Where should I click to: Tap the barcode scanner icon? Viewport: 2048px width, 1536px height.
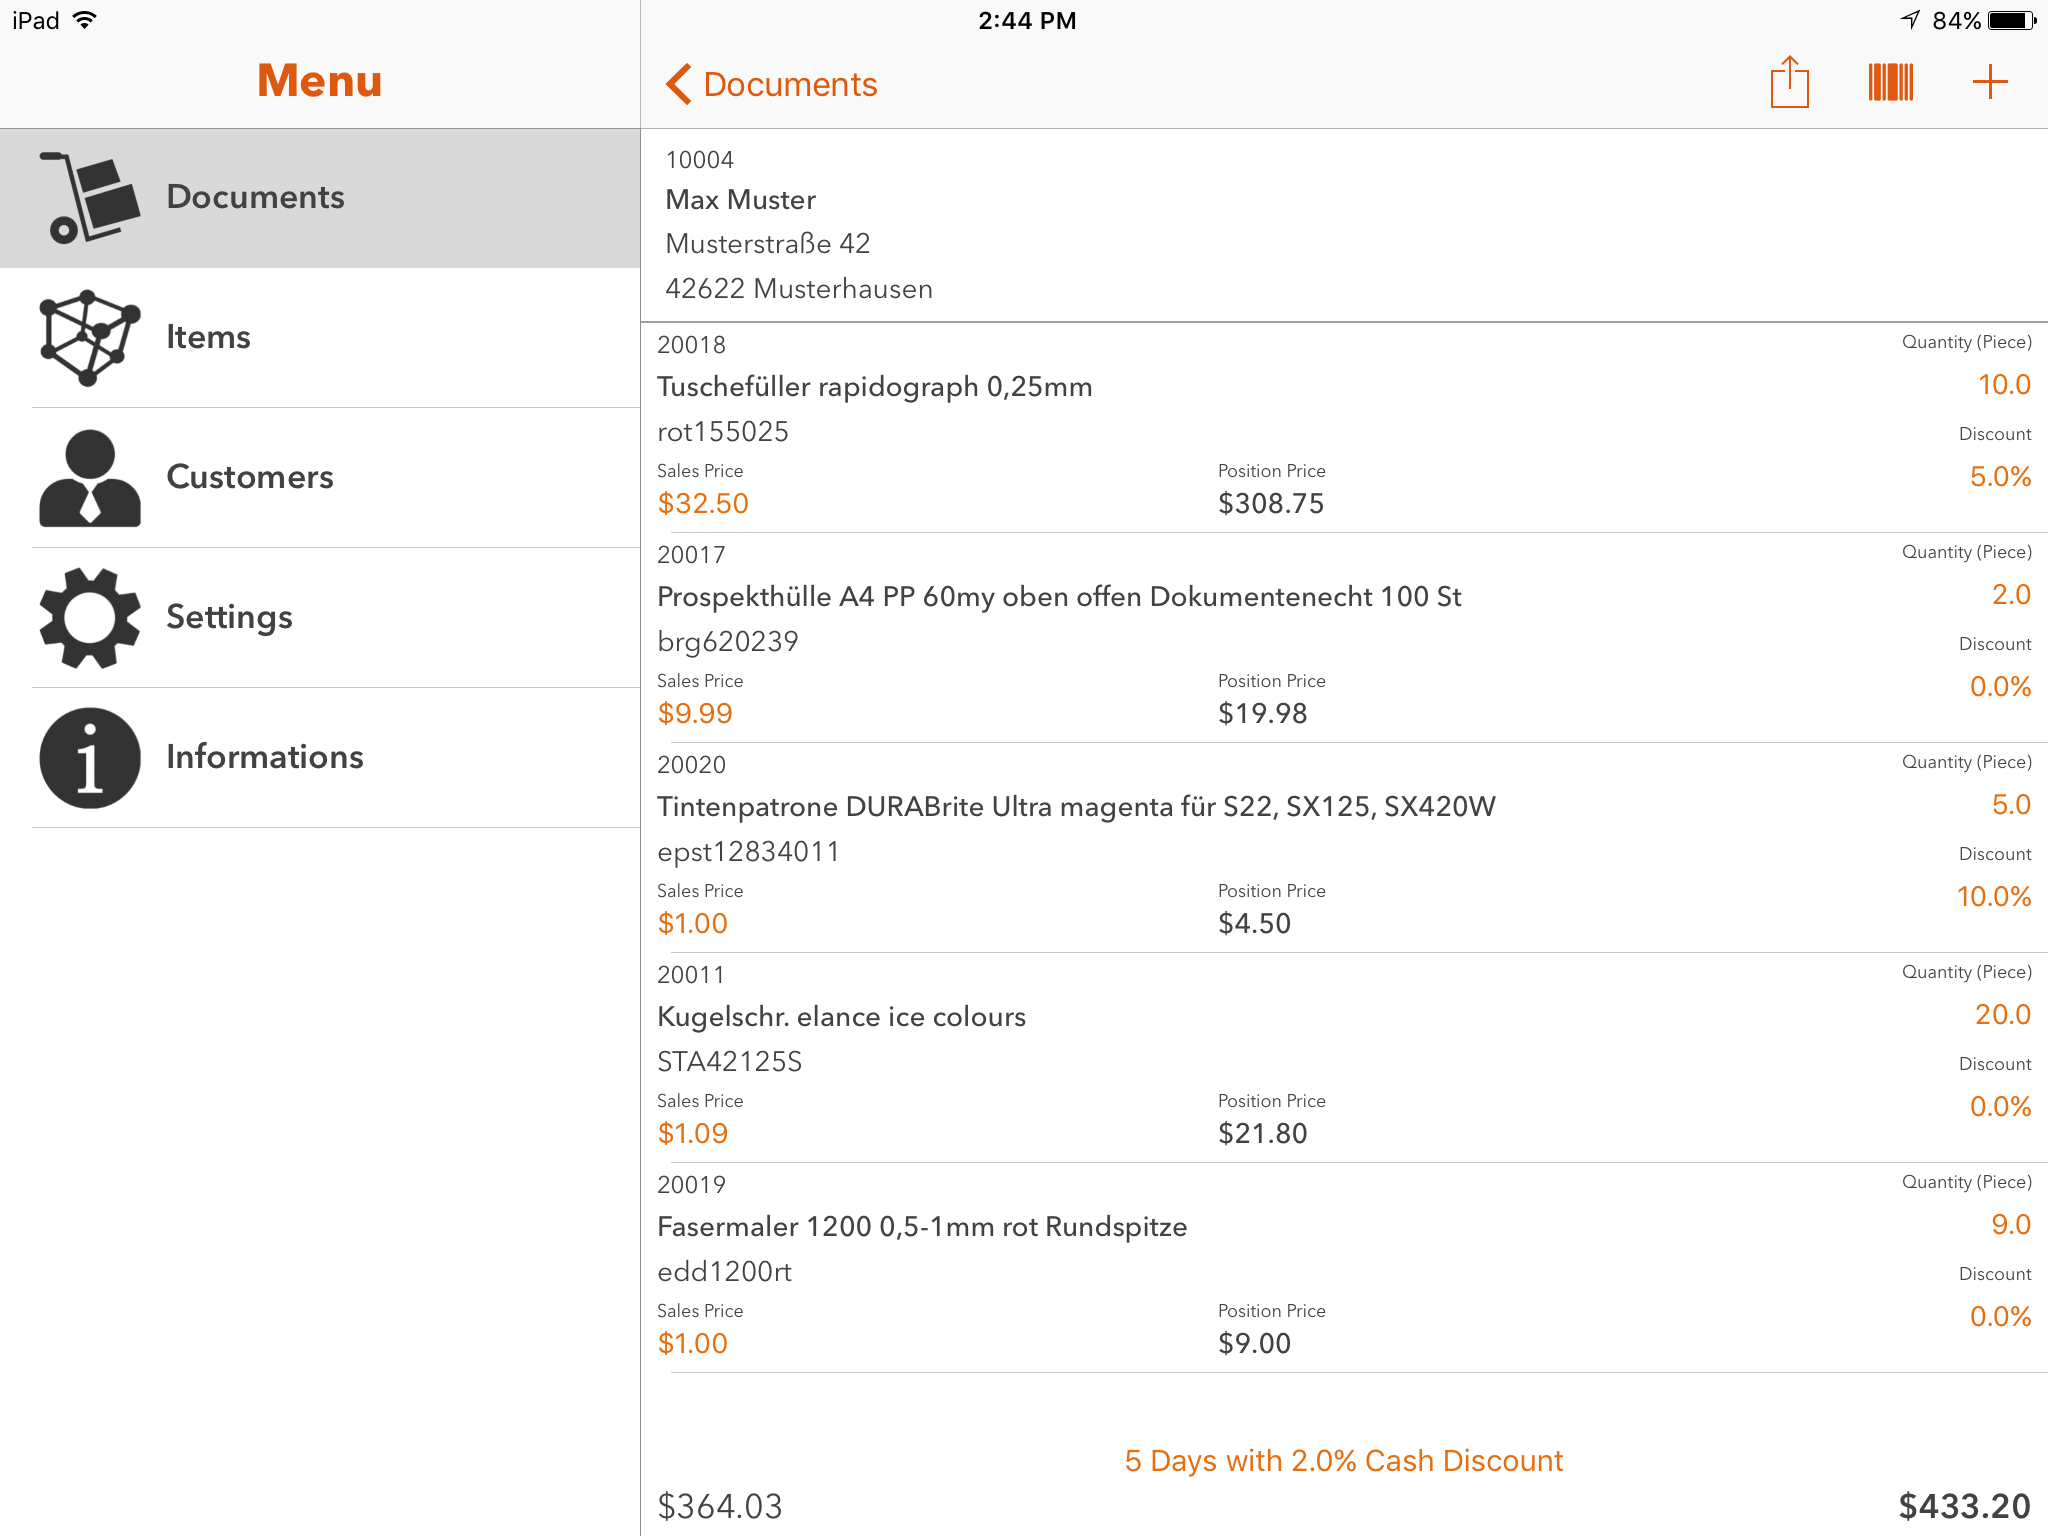[1890, 82]
